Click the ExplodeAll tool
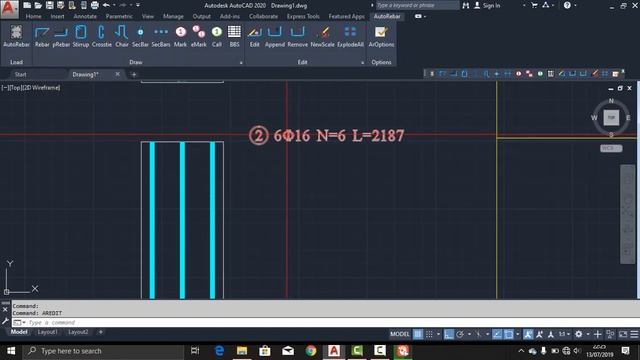Viewport: 640px width, 360px height. point(350,36)
